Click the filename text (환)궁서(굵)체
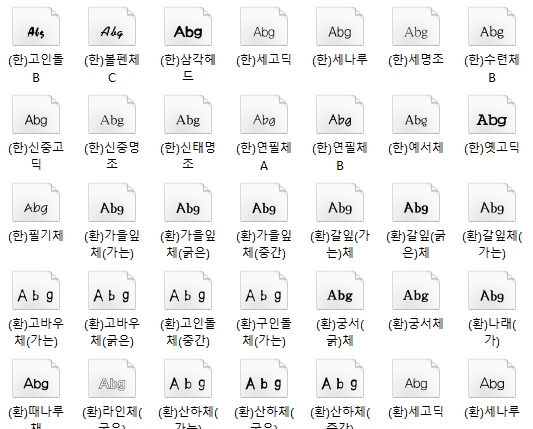The width and height of the screenshot is (533, 429). tap(340, 332)
